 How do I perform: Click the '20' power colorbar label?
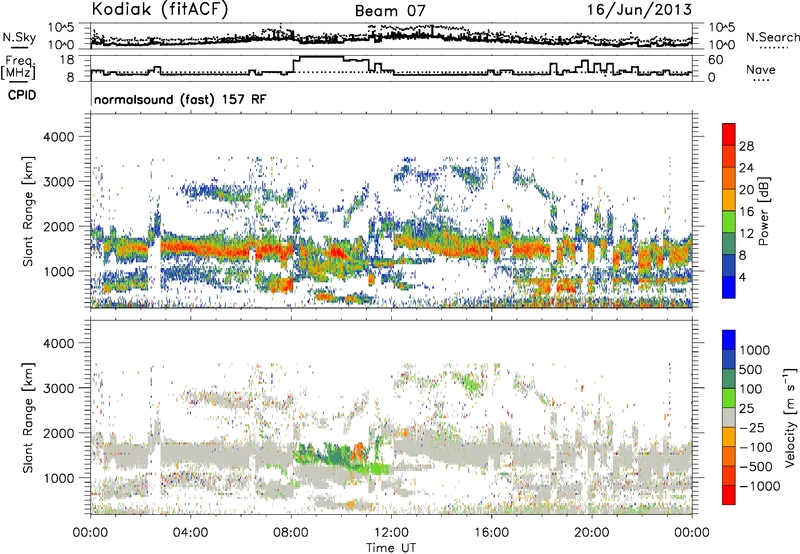pos(746,190)
